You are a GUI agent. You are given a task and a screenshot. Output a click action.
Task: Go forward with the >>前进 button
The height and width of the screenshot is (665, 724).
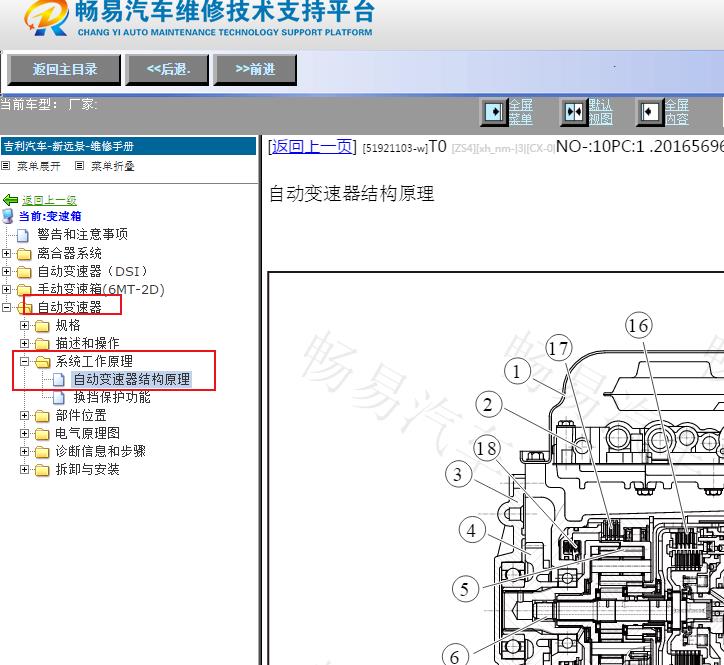point(255,70)
